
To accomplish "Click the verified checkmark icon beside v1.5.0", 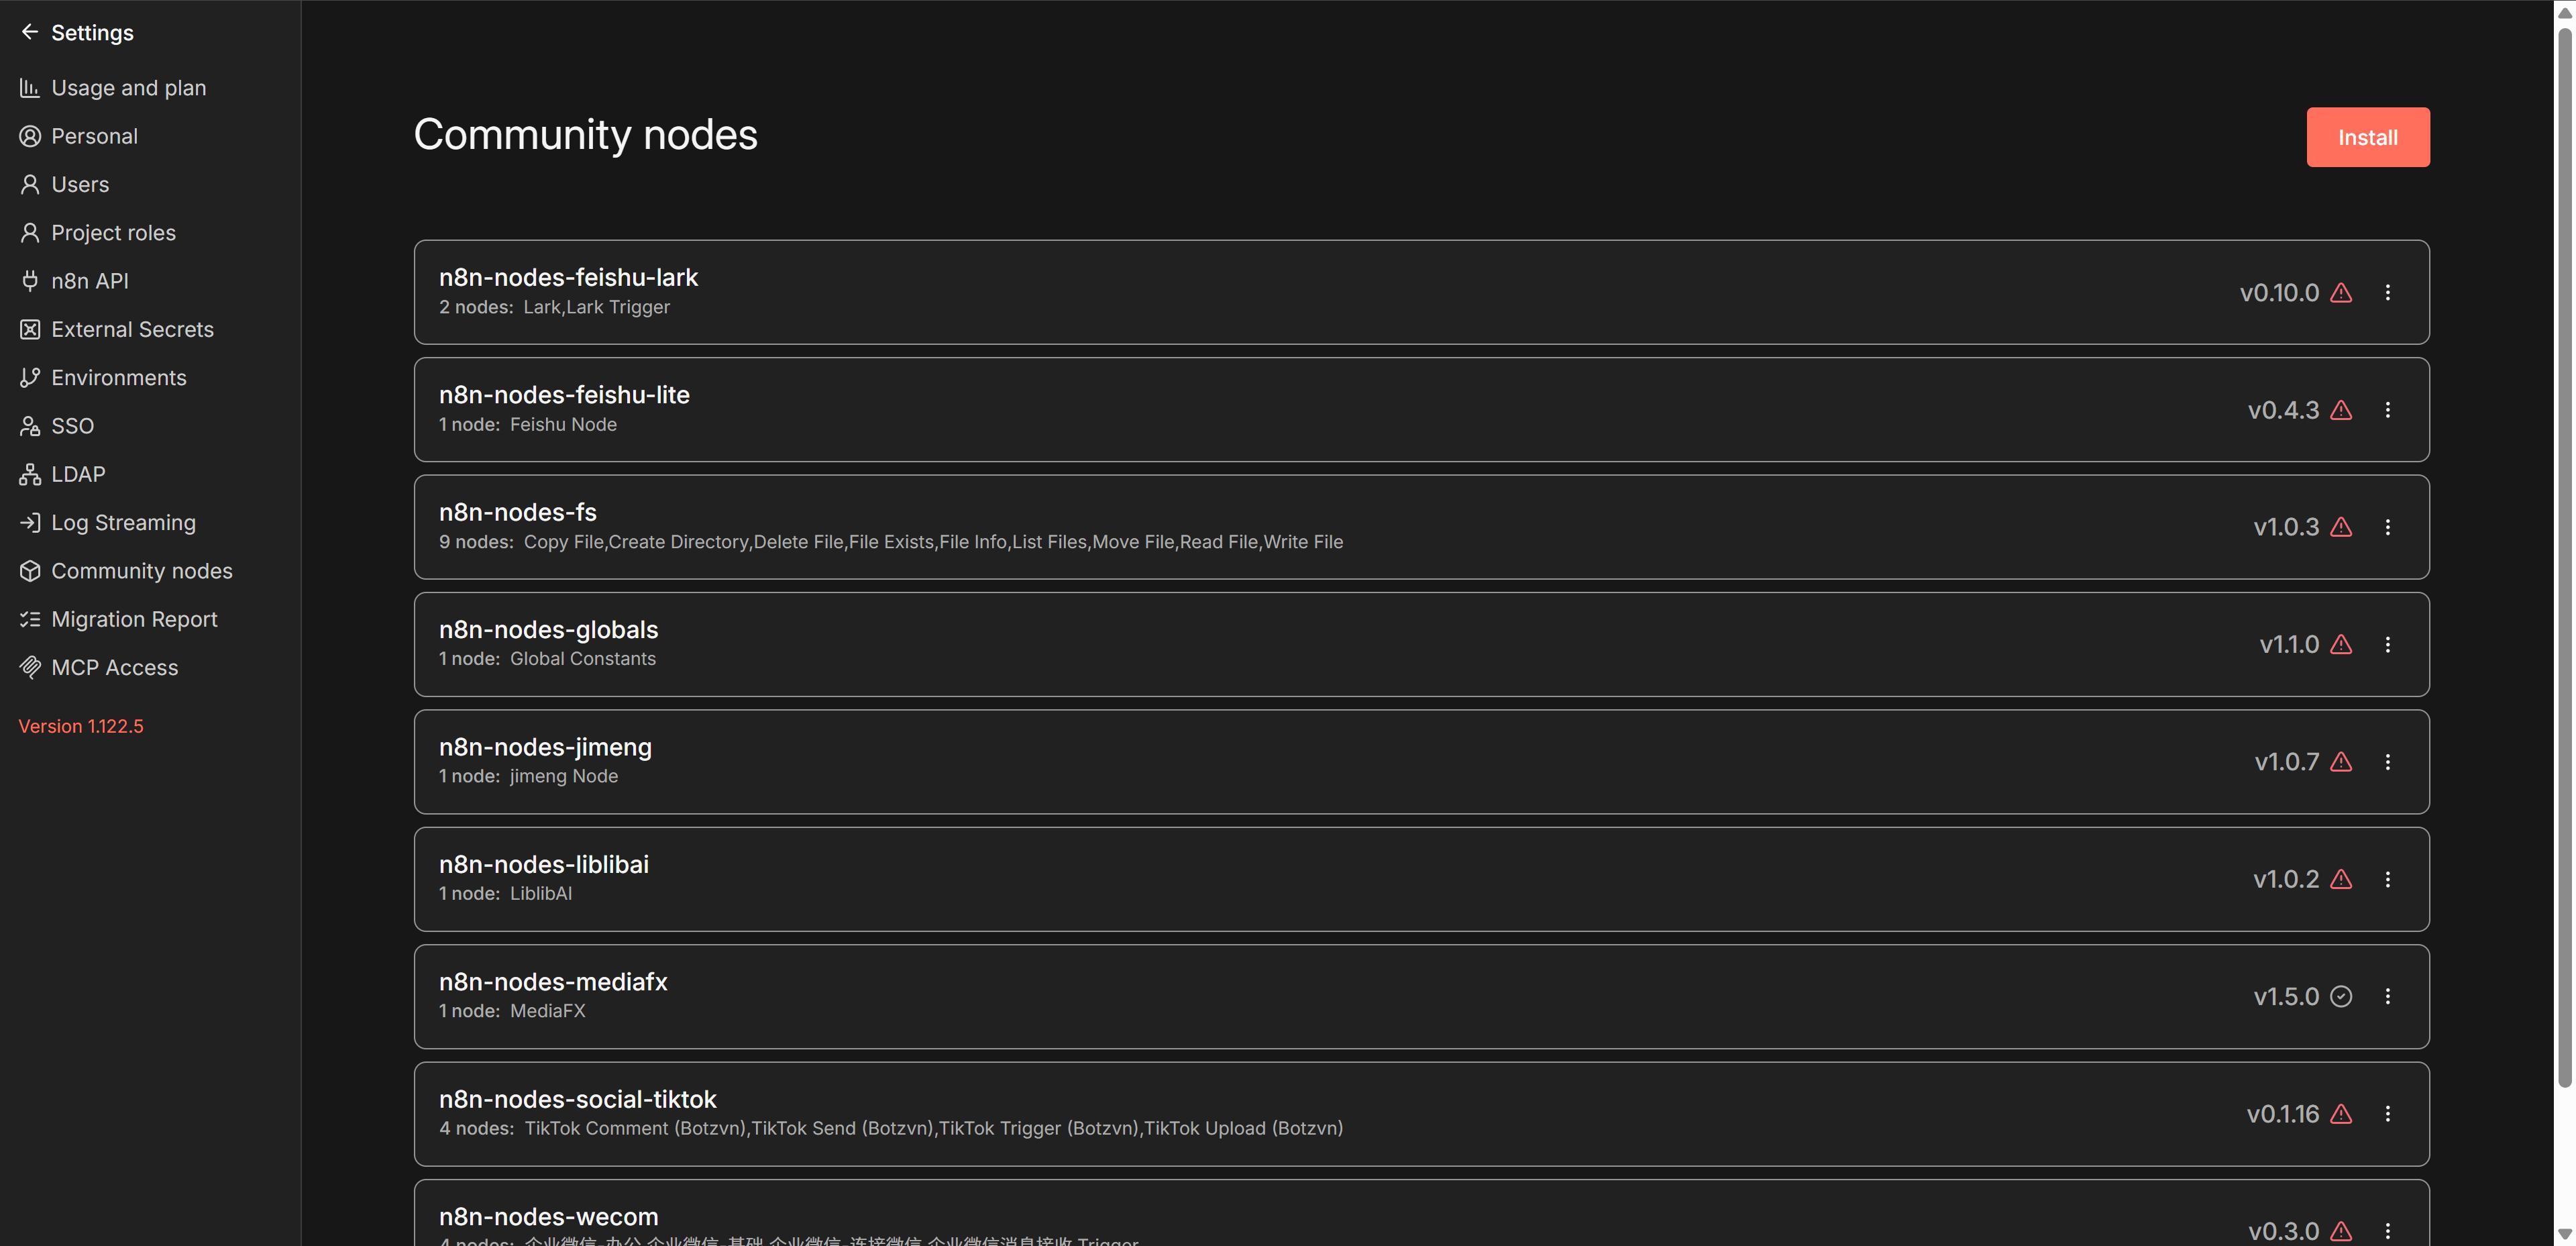I will click(2341, 997).
